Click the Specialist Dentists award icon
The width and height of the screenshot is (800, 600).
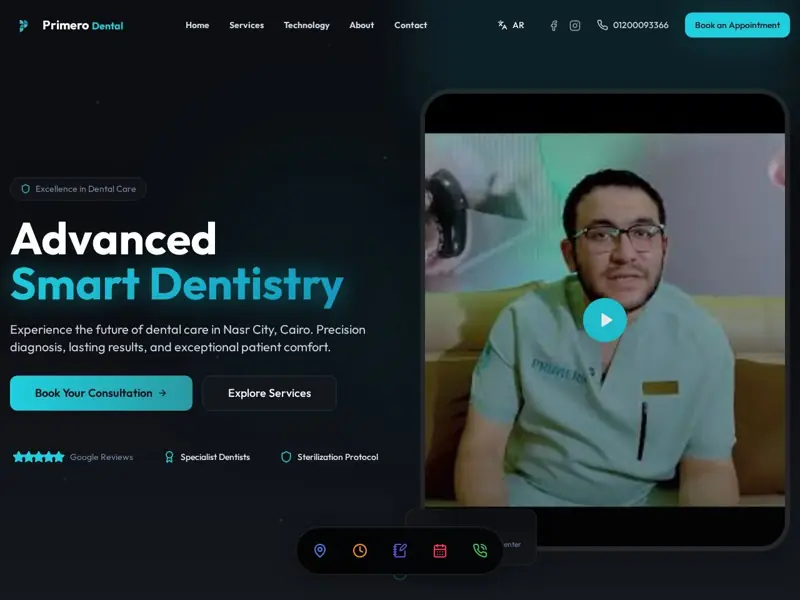(169, 457)
